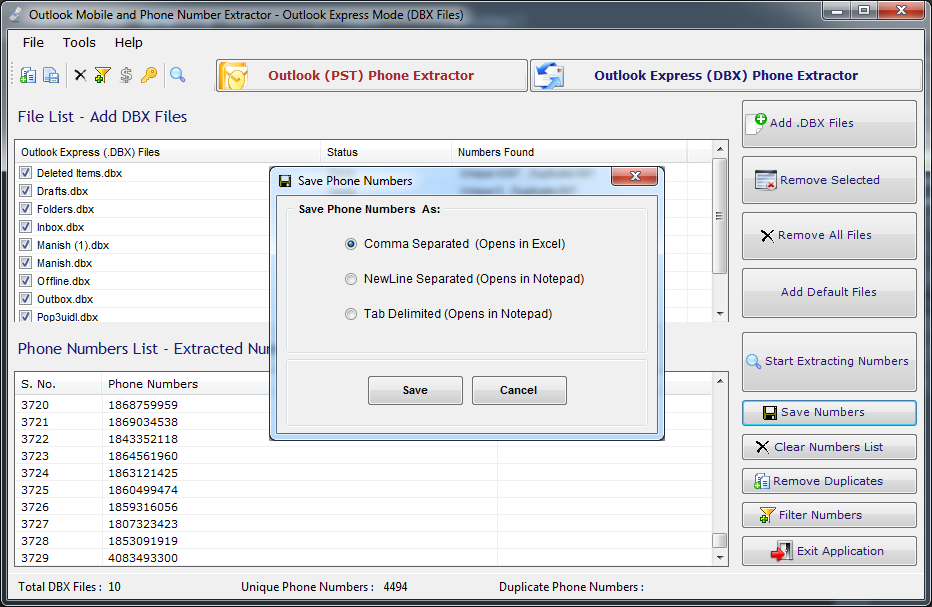Toggle checkbox for Folders.dbx
This screenshot has width=932, height=607.
pos(25,209)
